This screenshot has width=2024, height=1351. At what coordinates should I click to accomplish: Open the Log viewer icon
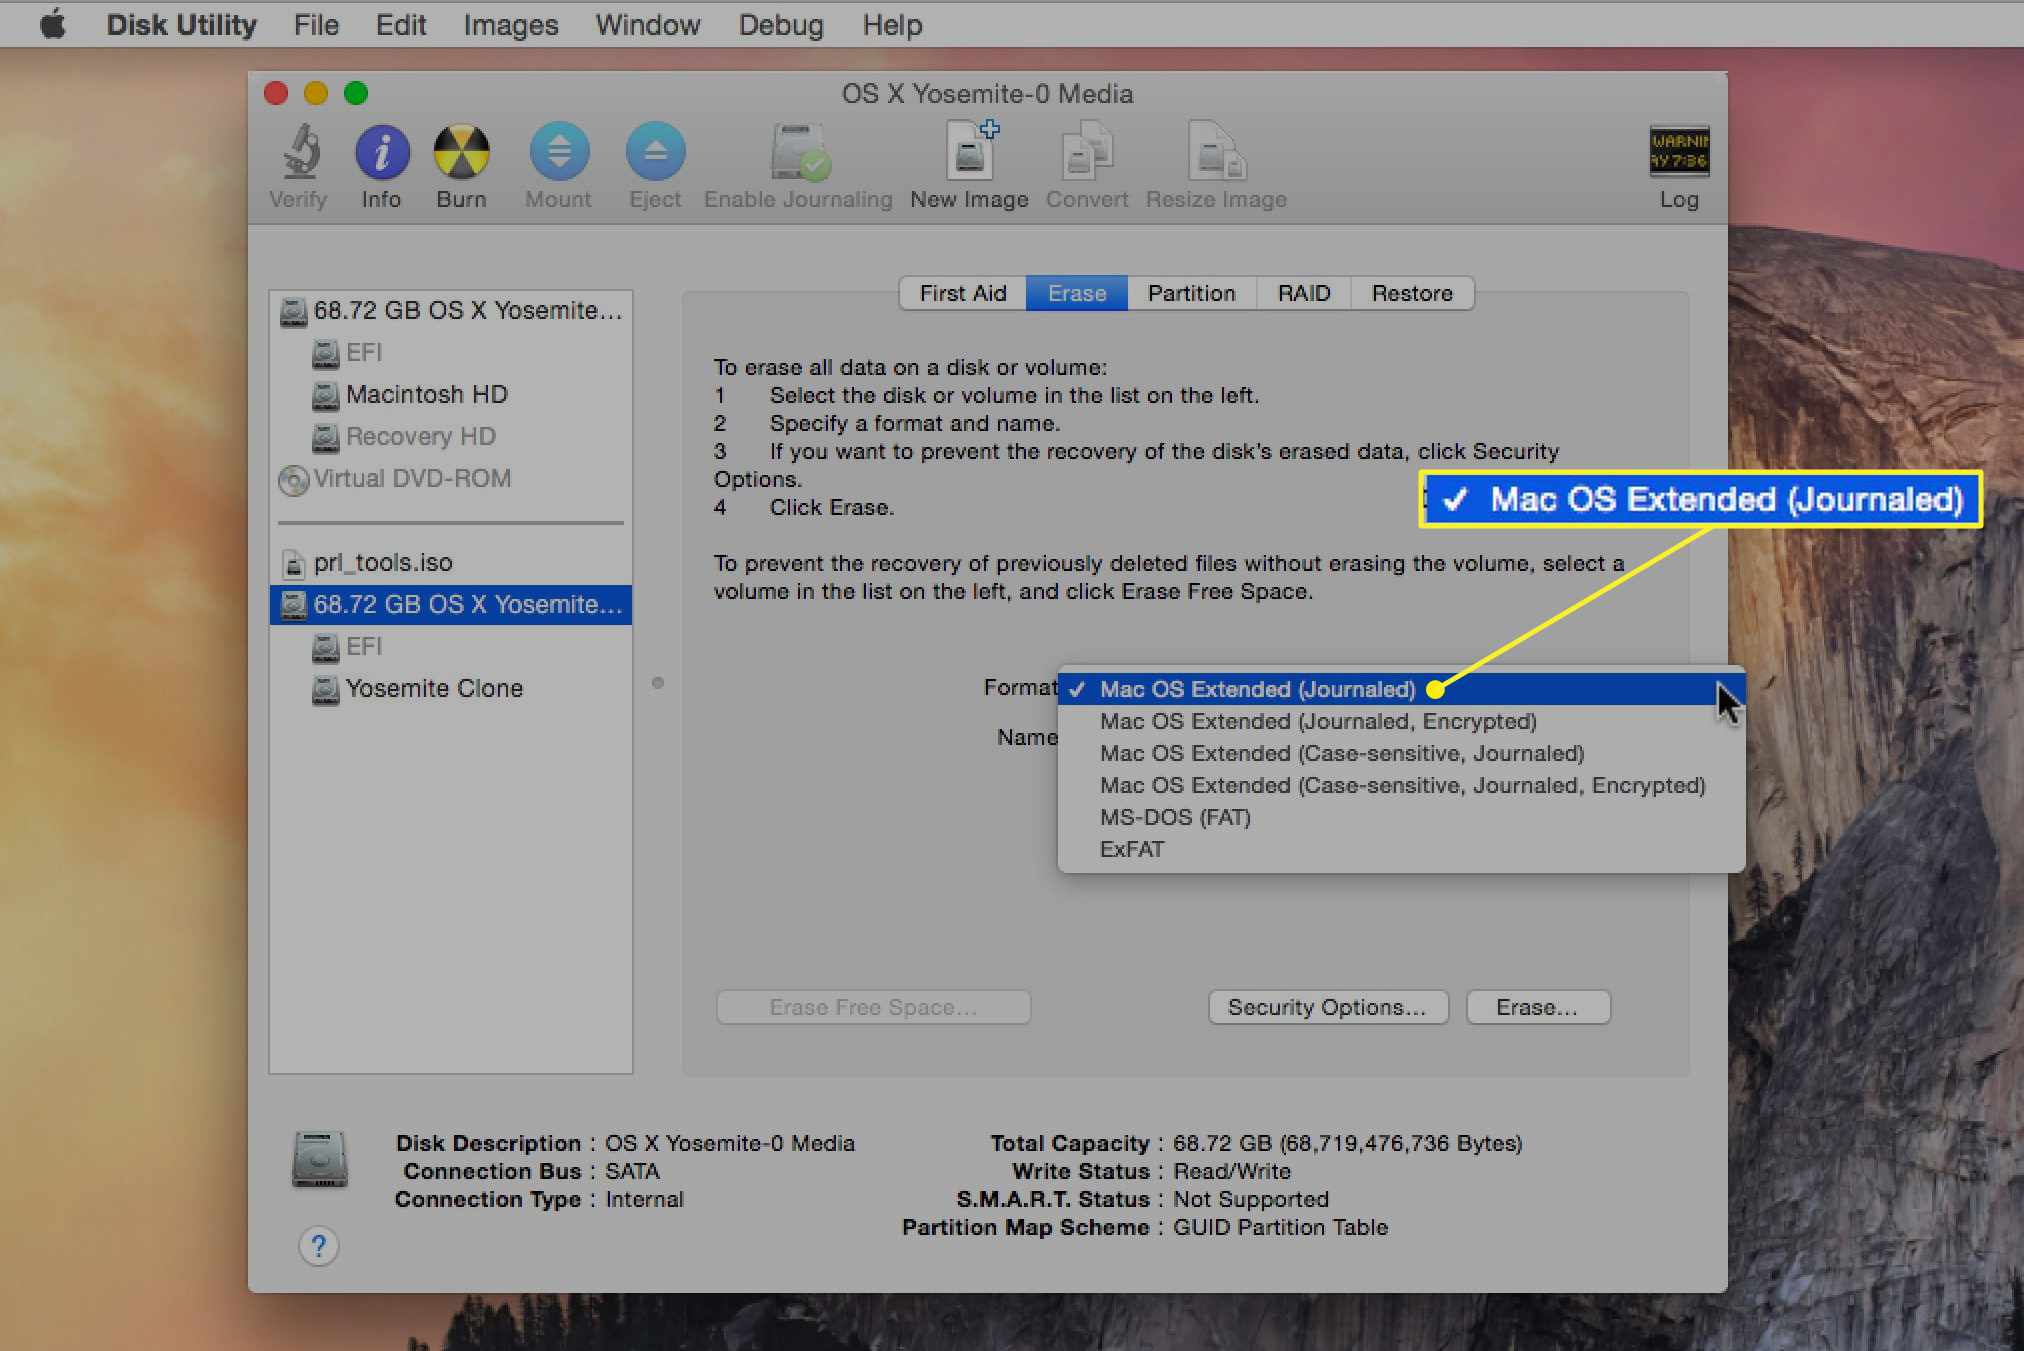(x=1679, y=151)
